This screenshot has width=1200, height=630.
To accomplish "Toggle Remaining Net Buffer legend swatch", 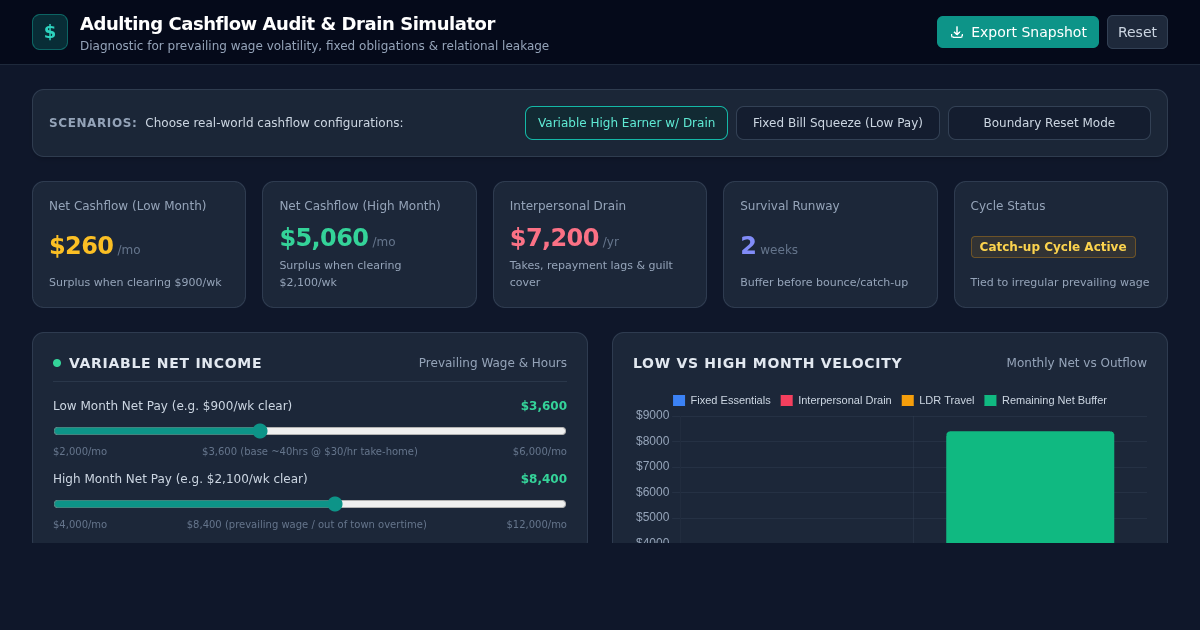I will pyautogui.click(x=990, y=400).
